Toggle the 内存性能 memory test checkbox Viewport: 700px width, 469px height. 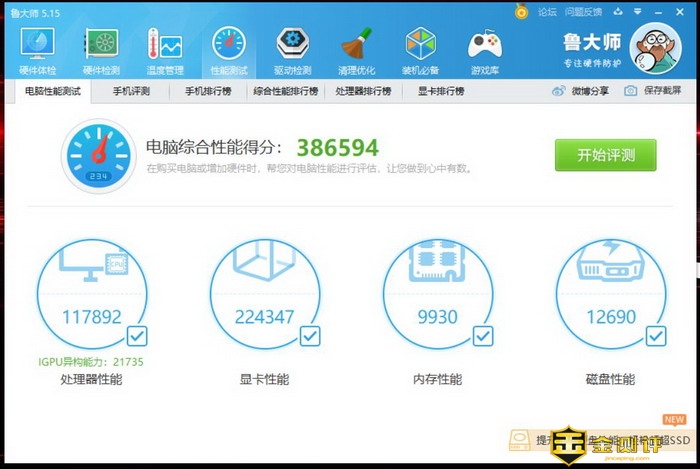[483, 335]
